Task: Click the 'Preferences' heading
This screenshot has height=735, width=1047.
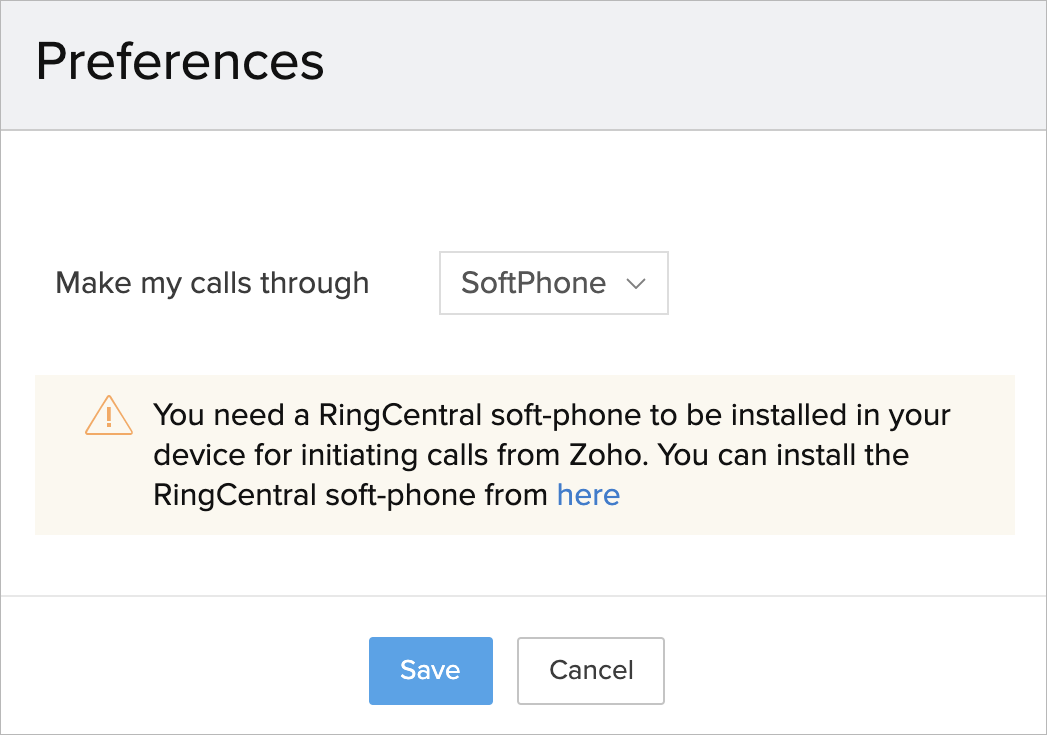Action: coord(180,62)
